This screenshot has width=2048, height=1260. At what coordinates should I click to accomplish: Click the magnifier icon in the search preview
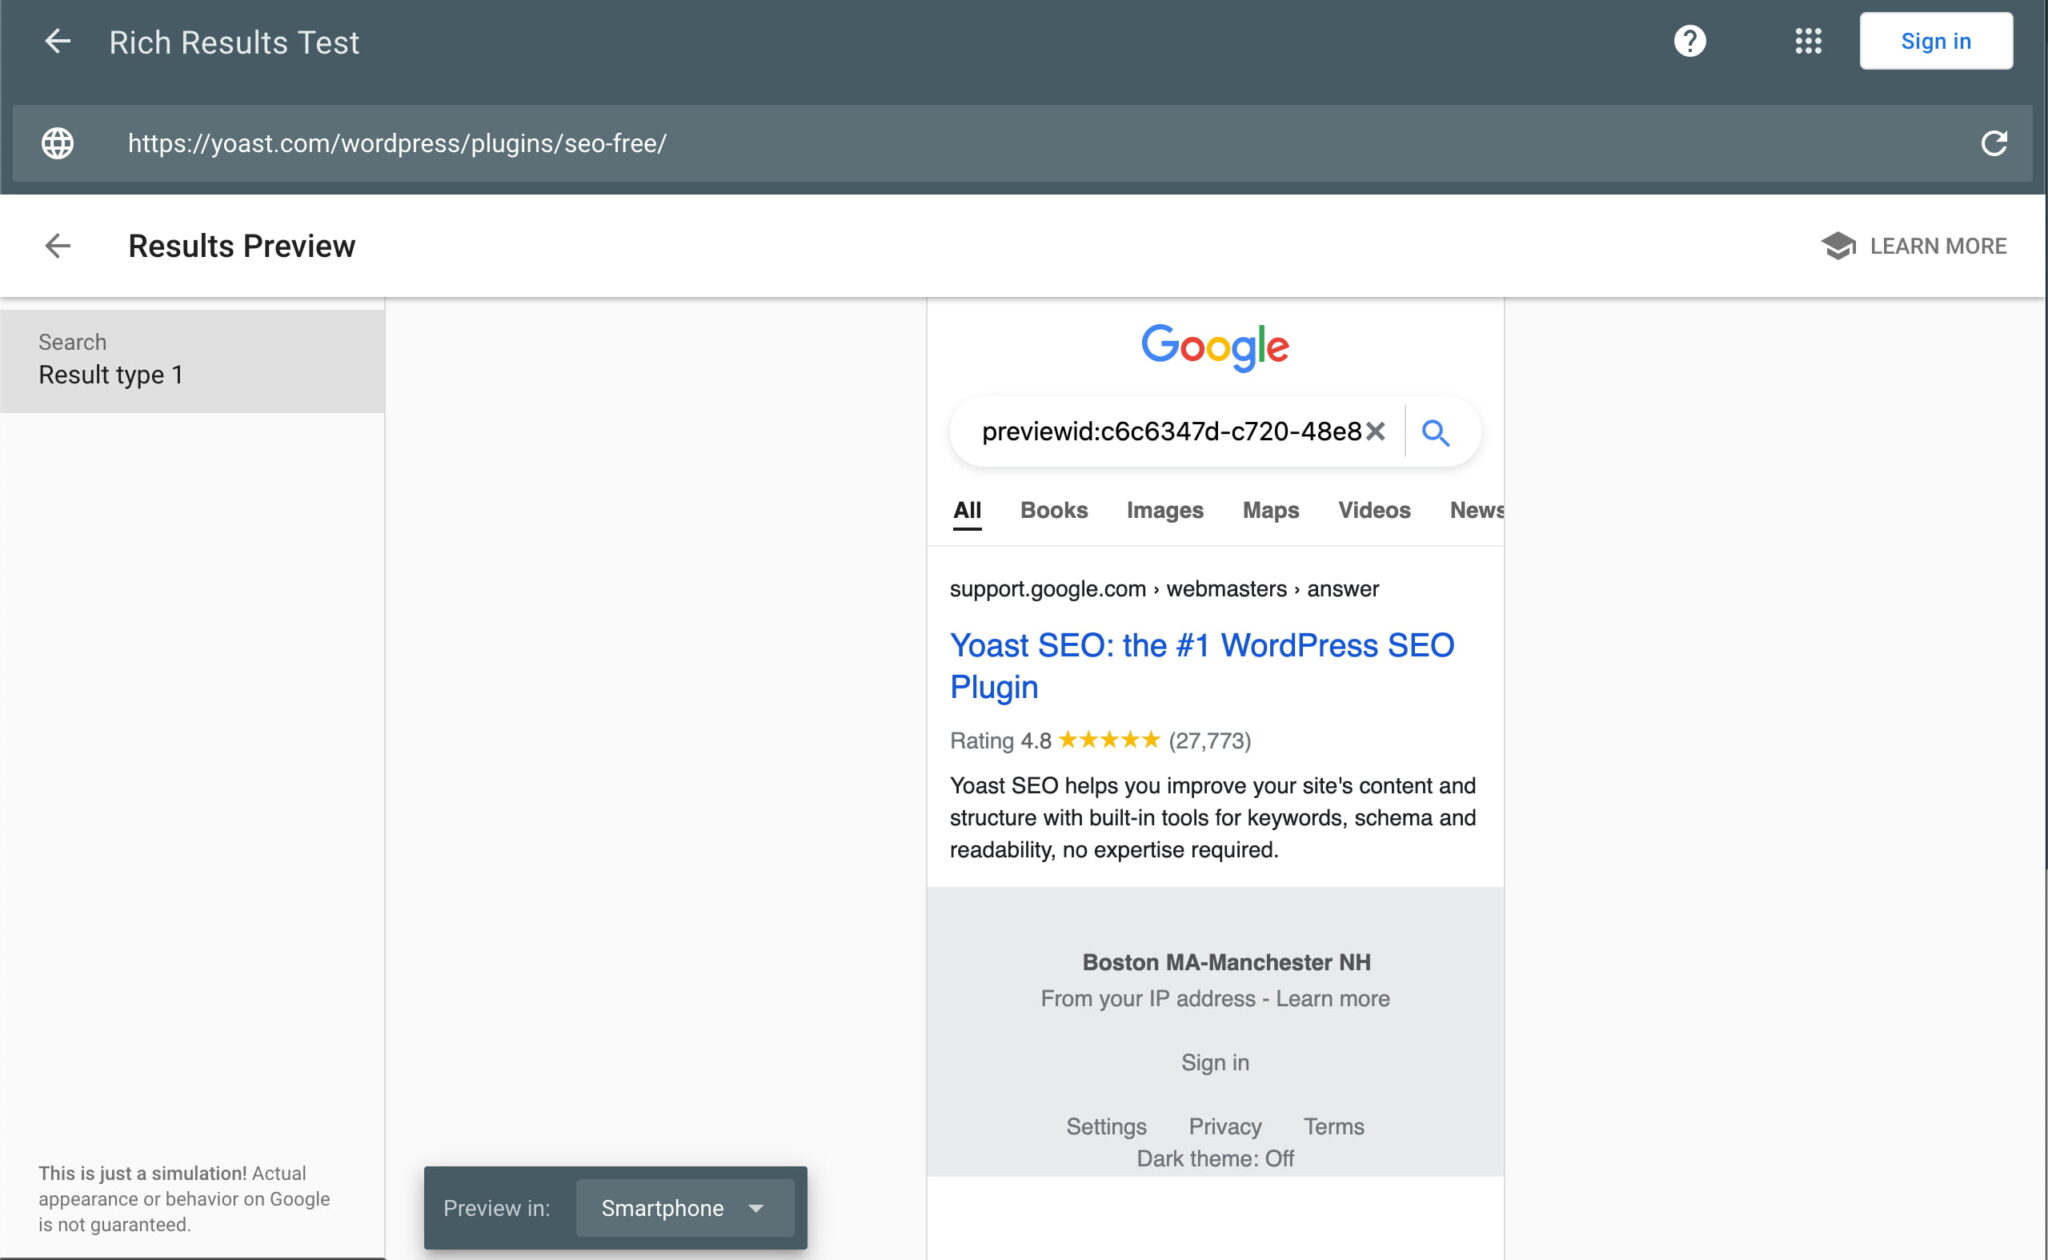click(x=1436, y=432)
